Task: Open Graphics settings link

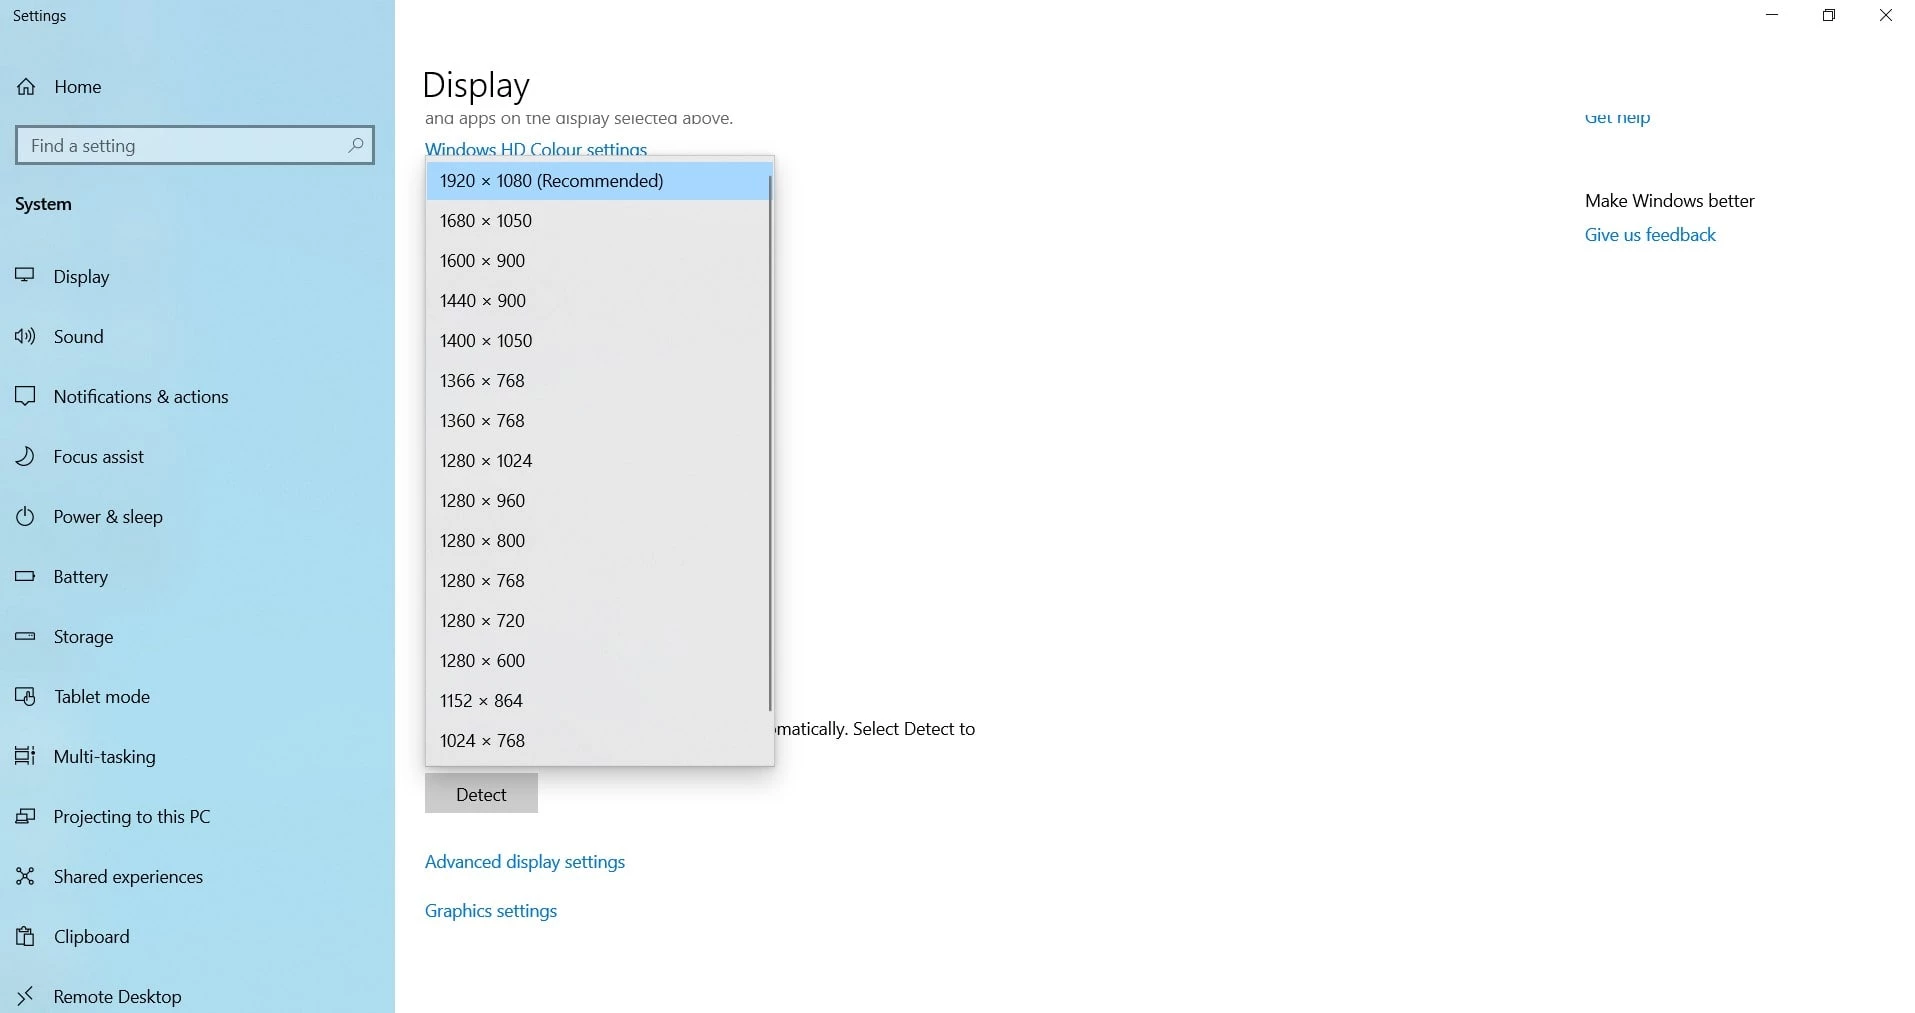Action: coord(491,911)
